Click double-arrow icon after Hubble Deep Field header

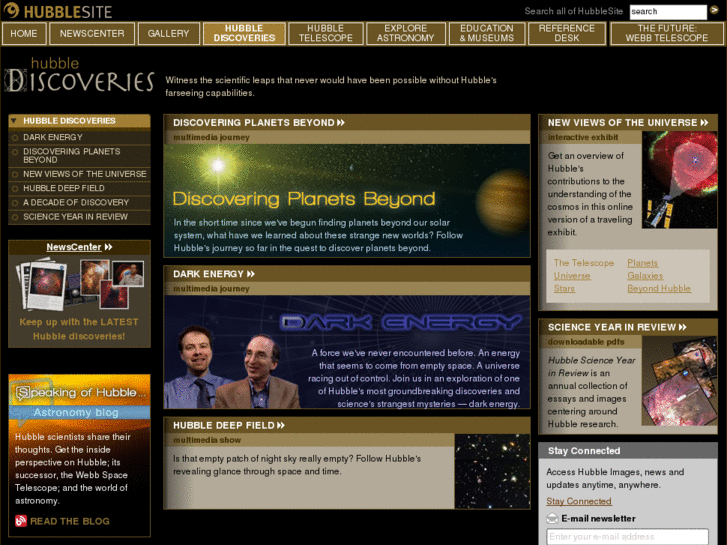(x=281, y=425)
